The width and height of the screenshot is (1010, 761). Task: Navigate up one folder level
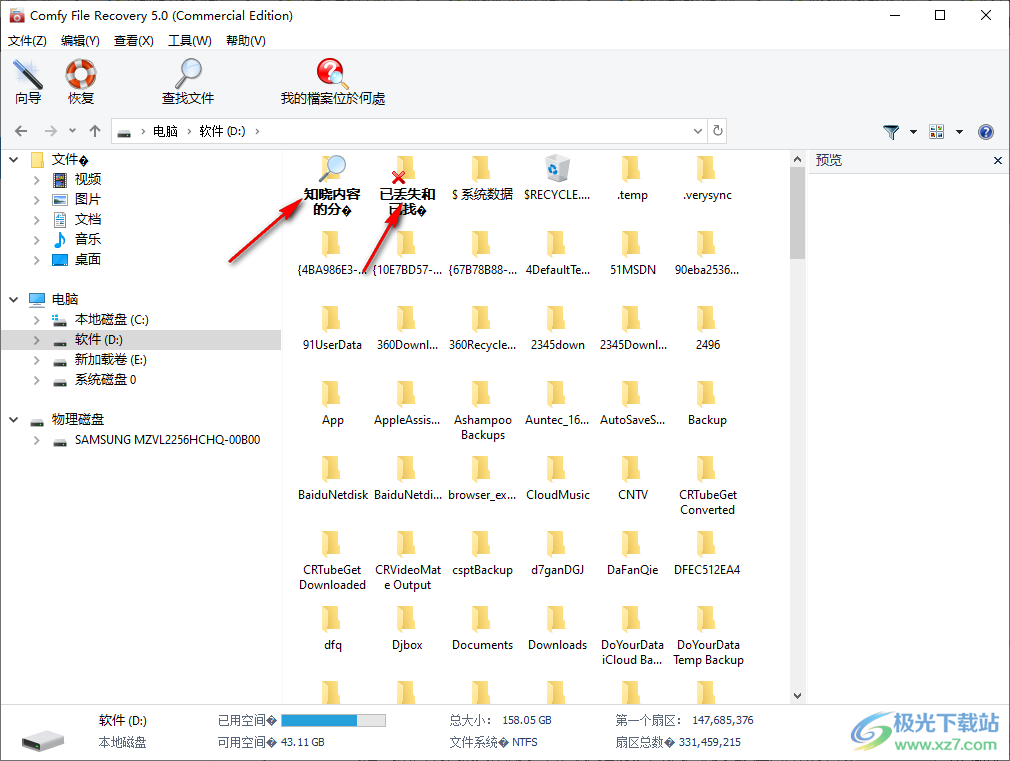click(x=95, y=131)
